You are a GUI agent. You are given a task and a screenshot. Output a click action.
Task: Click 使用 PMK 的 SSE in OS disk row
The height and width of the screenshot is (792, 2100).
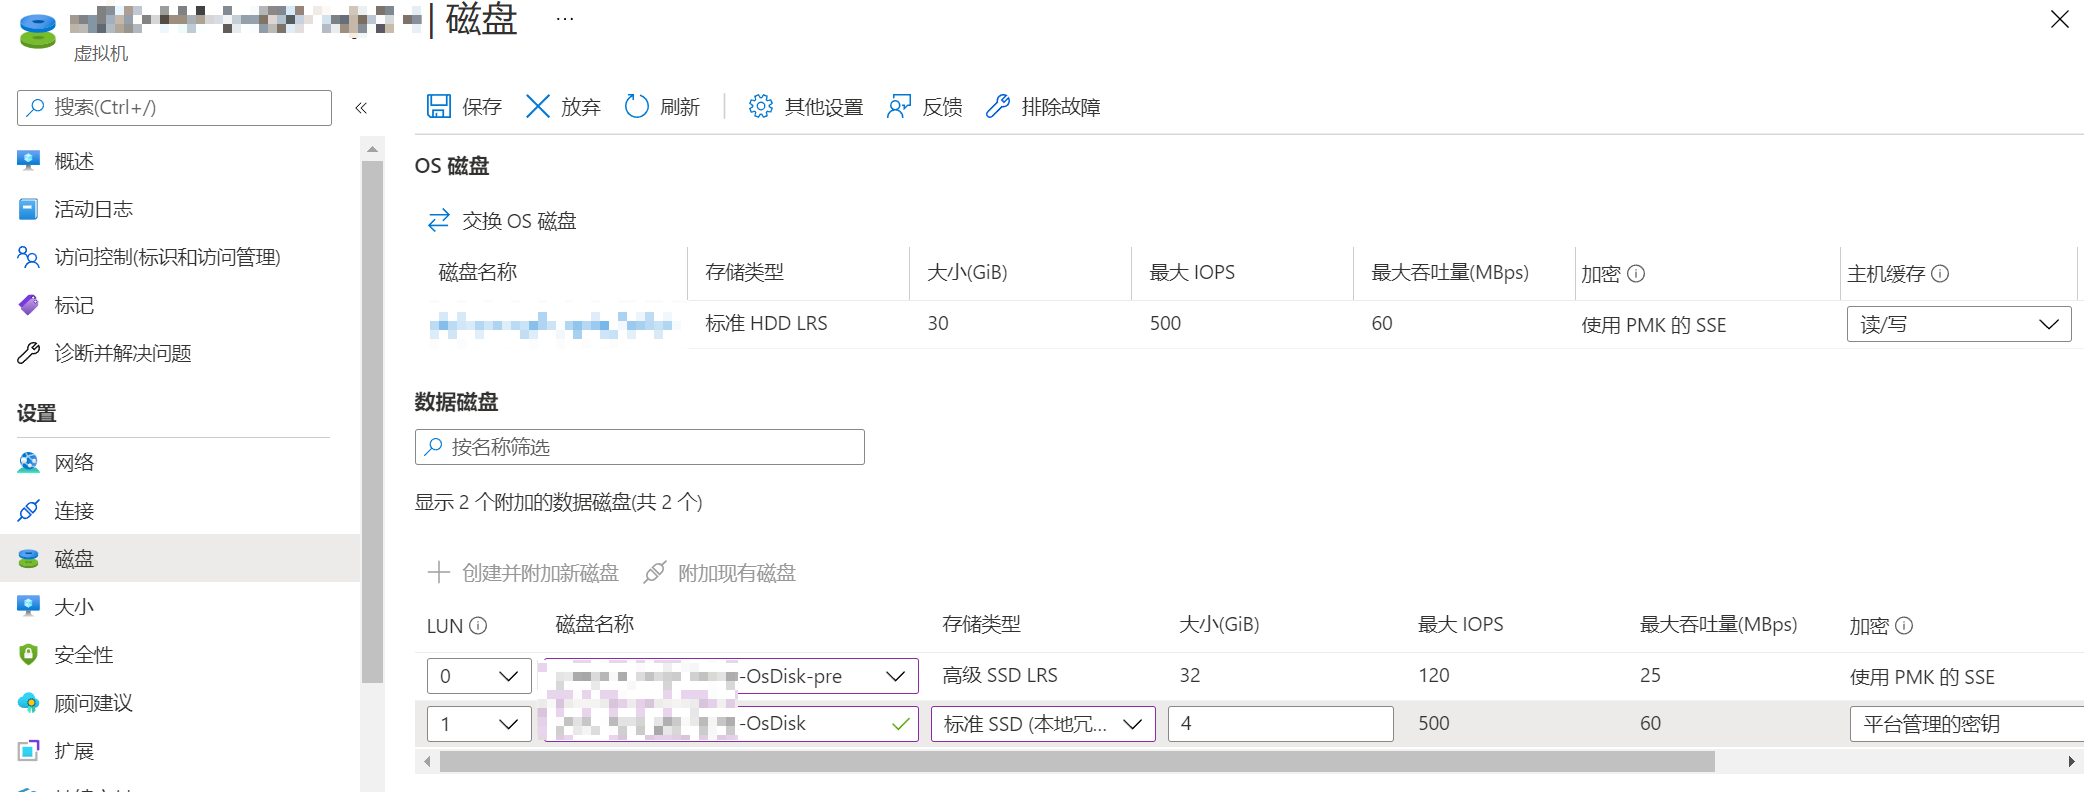tap(1654, 325)
